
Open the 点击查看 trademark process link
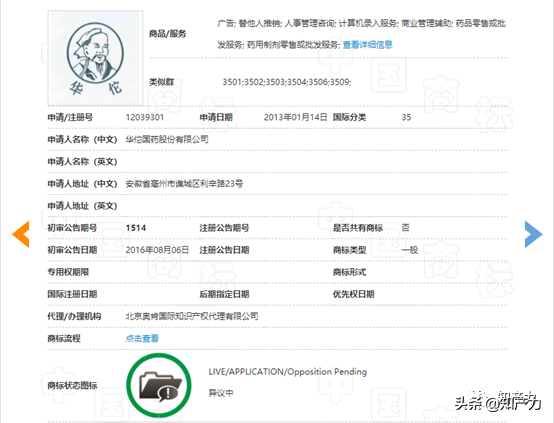point(142,339)
